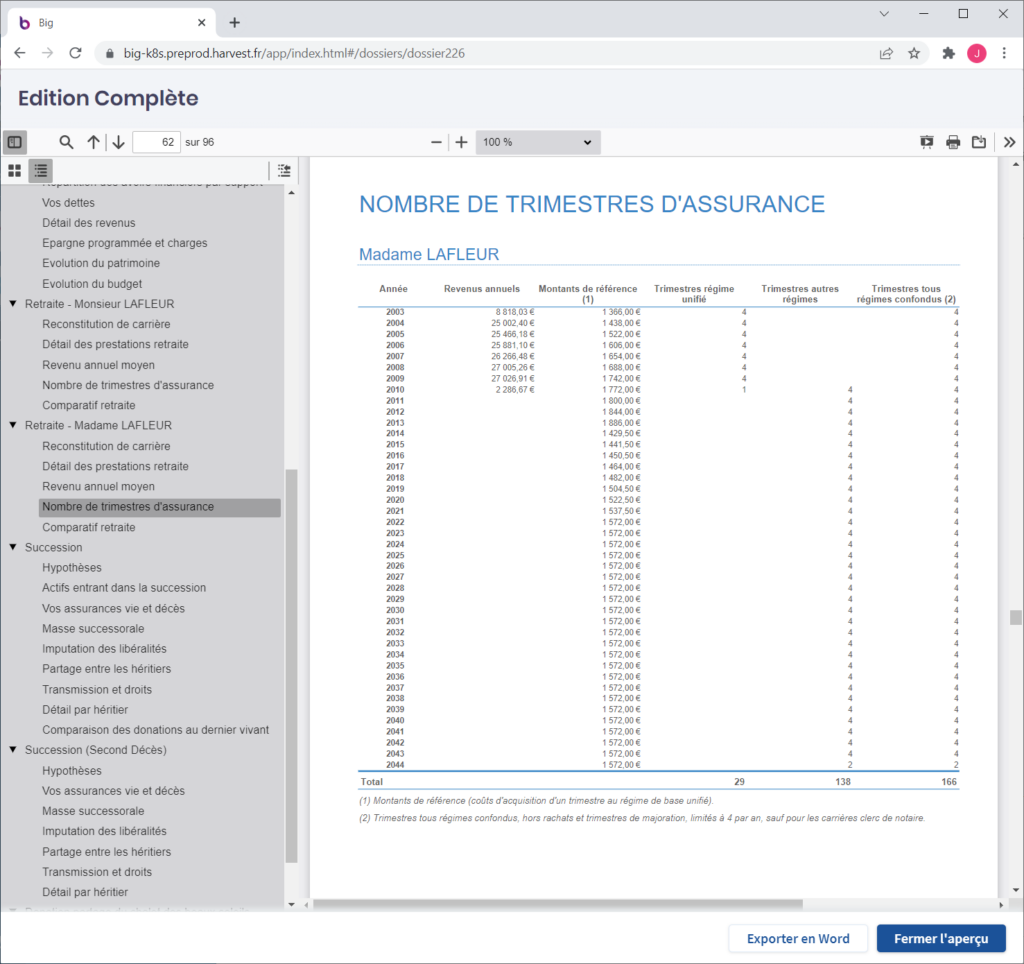Viewport: 1024px width, 964px height.
Task: Show the document outline view
Action: coord(40,170)
